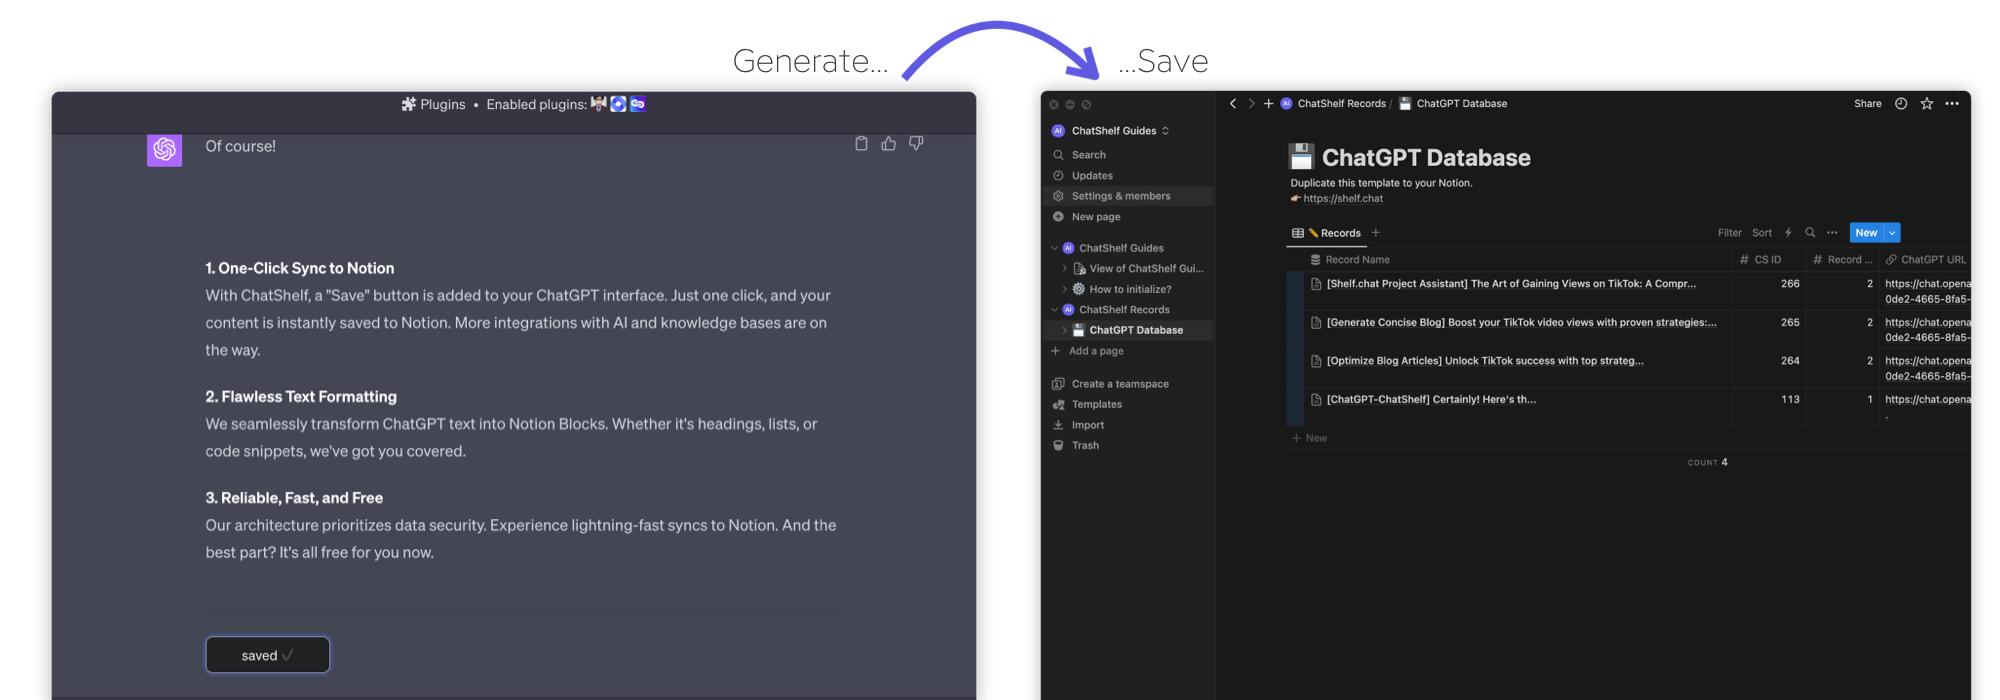Open the https://shelf.chat link
The height and width of the screenshot is (700, 2000).
(1343, 199)
